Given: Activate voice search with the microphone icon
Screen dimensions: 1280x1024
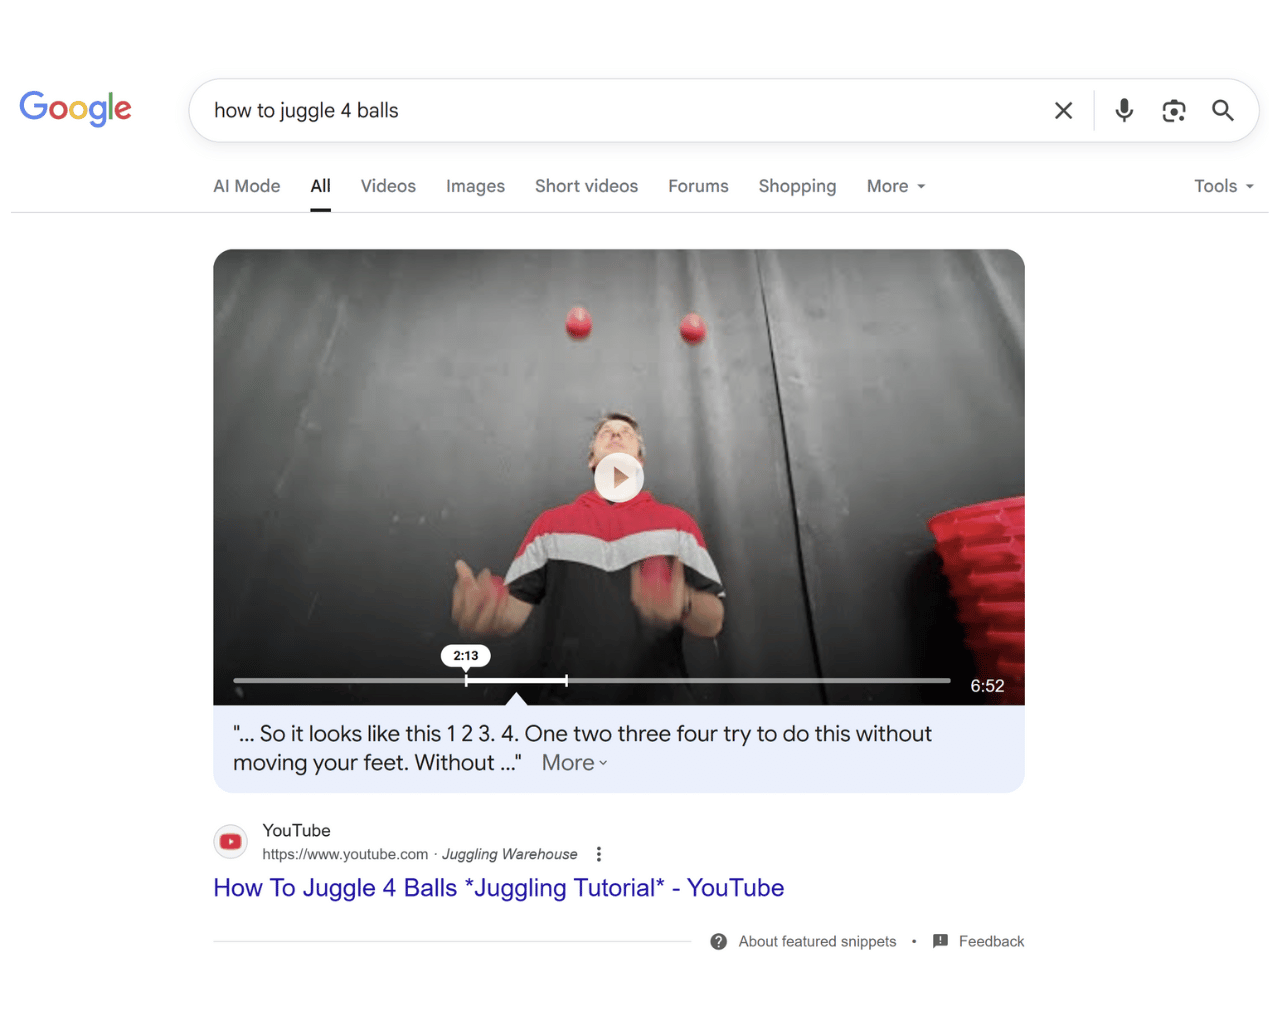Looking at the screenshot, I should coord(1123,110).
